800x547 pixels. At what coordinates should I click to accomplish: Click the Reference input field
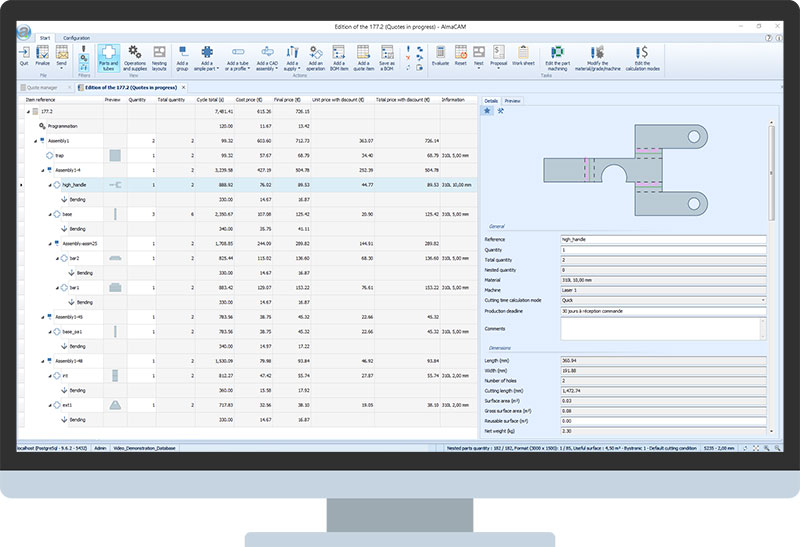pos(663,241)
